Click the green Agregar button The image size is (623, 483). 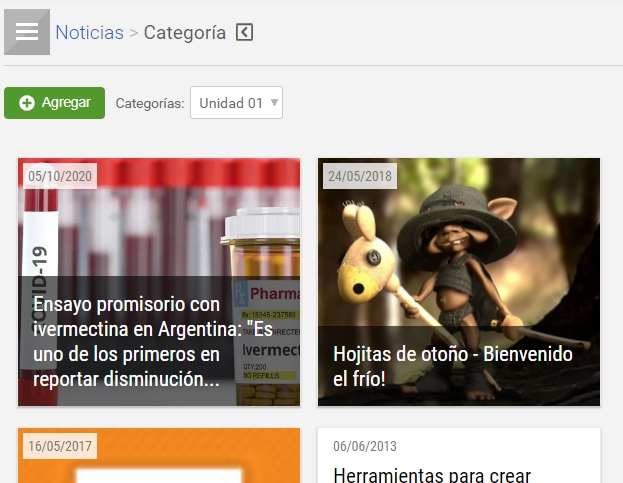tap(54, 103)
